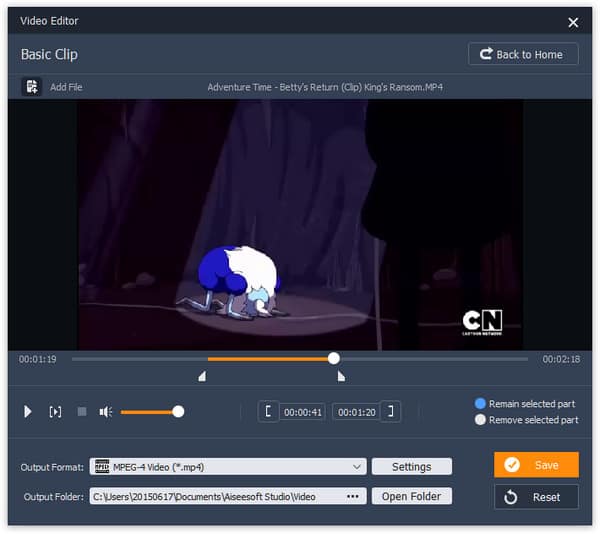Click the current time 00:01:19 label

coord(38,359)
